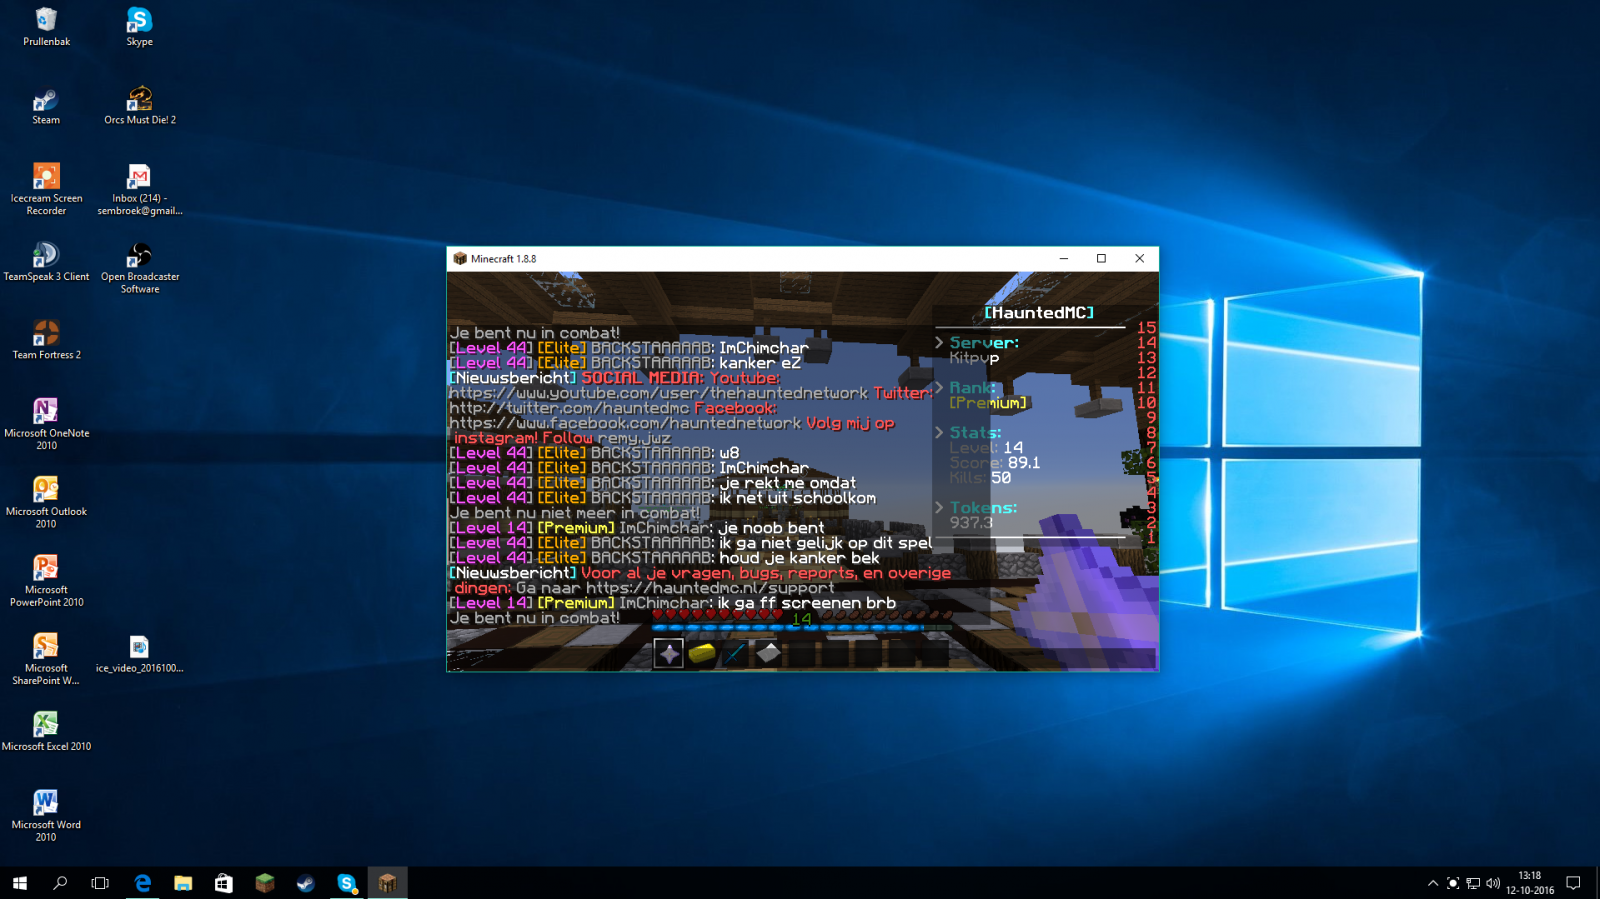
Task: Open the Windows Start menu
Action: 20,883
